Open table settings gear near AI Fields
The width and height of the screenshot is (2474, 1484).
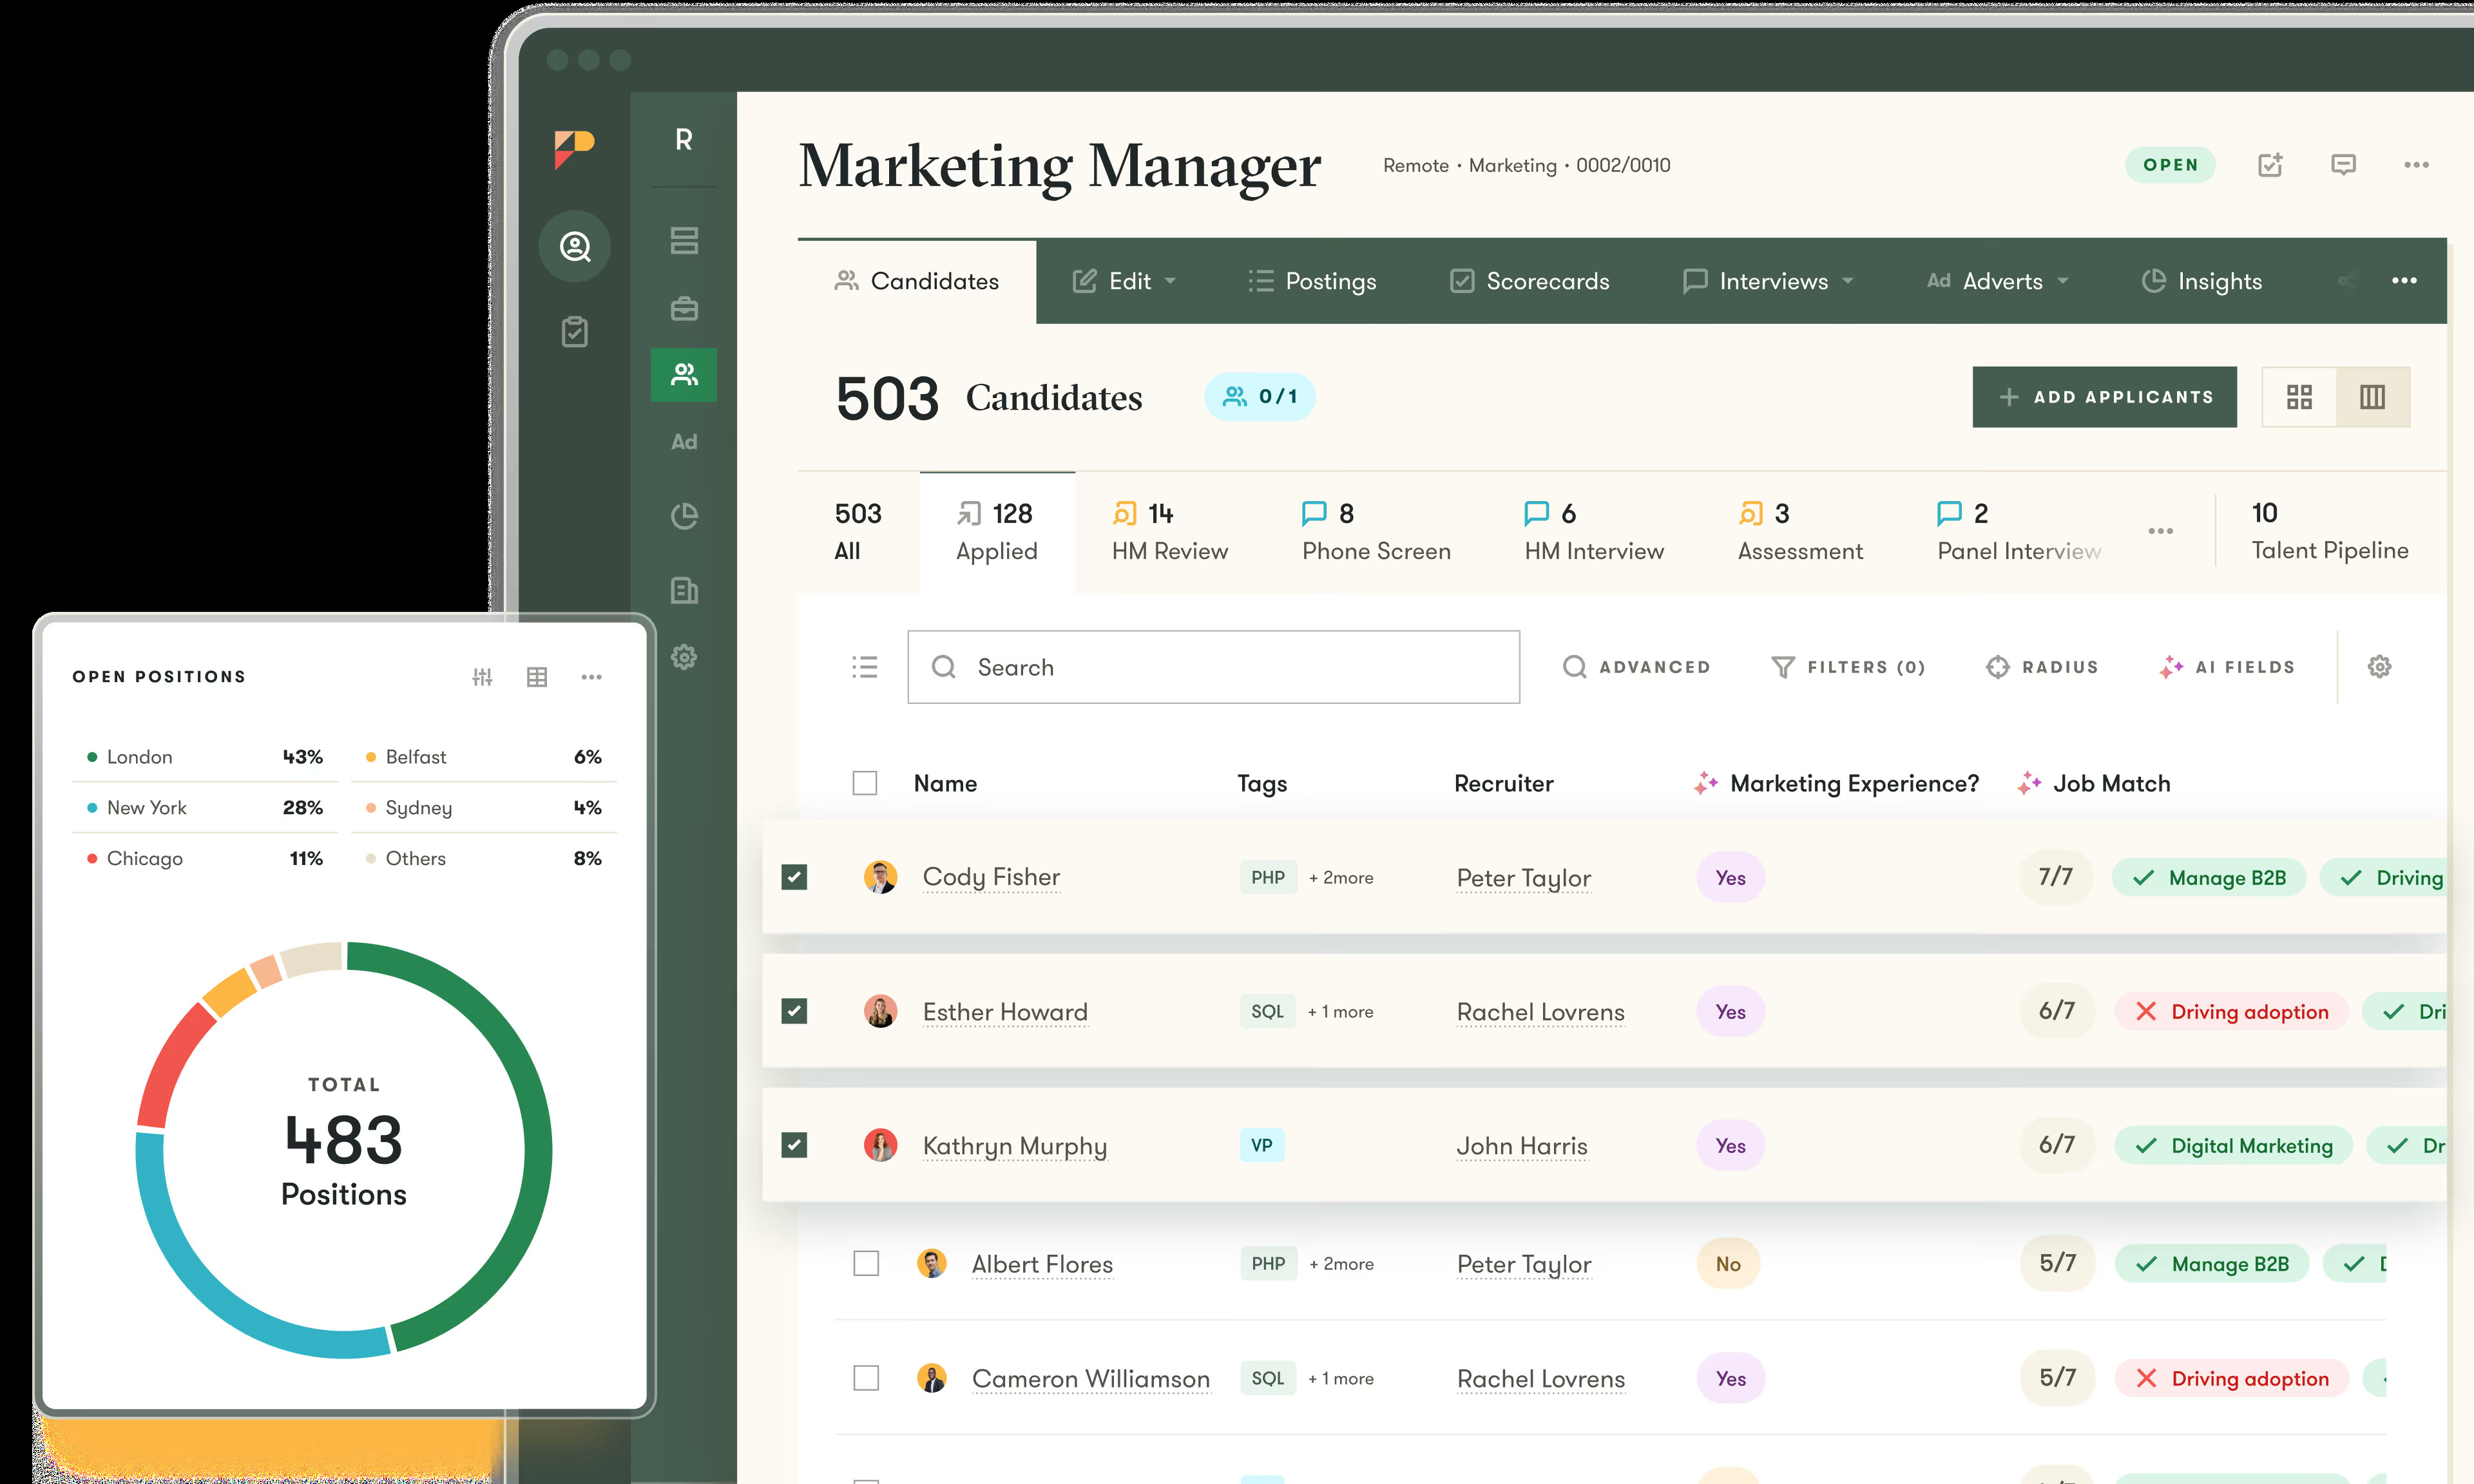point(2380,667)
